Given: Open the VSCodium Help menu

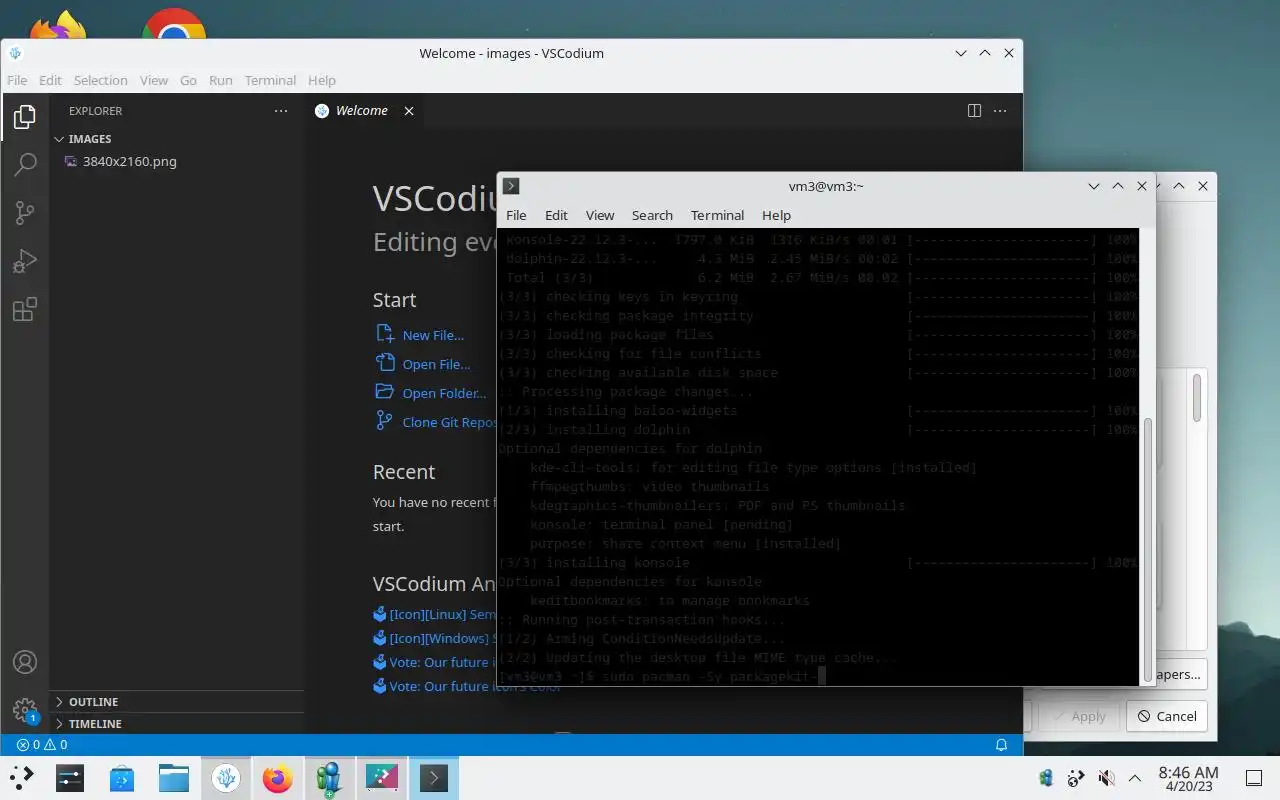Looking at the screenshot, I should click(x=321, y=80).
